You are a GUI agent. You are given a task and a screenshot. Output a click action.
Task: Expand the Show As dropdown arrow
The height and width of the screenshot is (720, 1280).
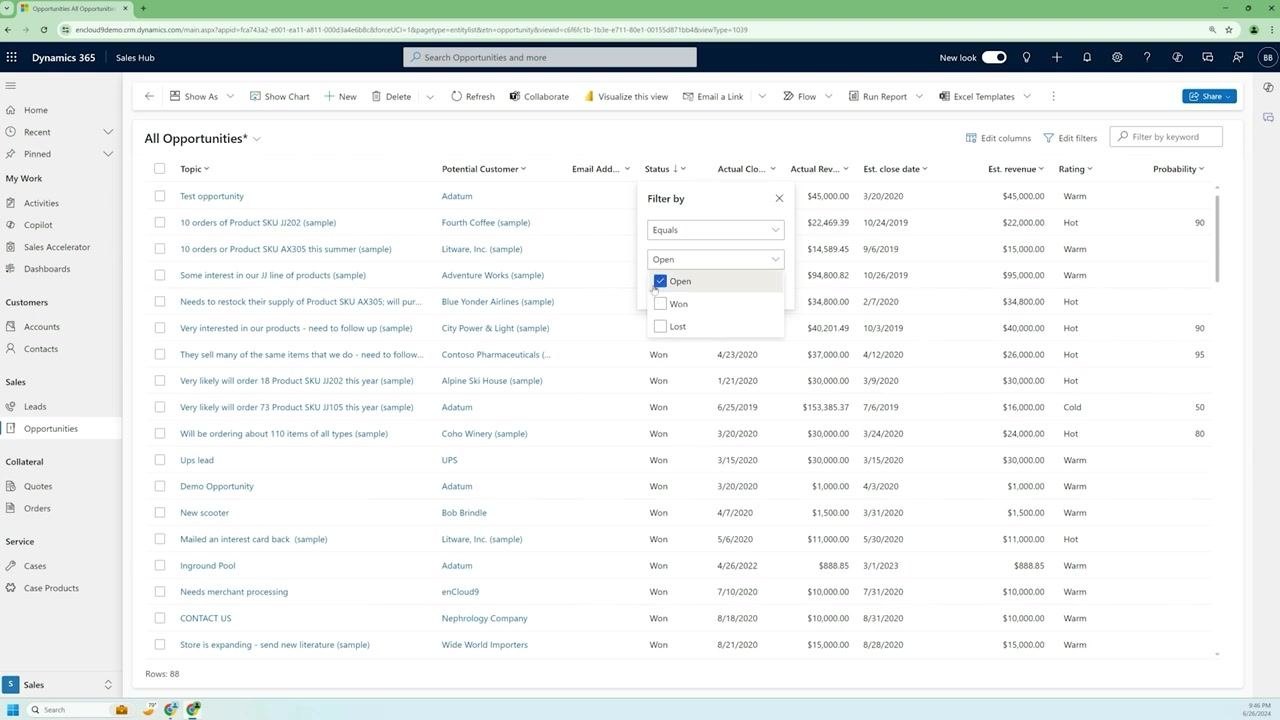click(x=230, y=96)
